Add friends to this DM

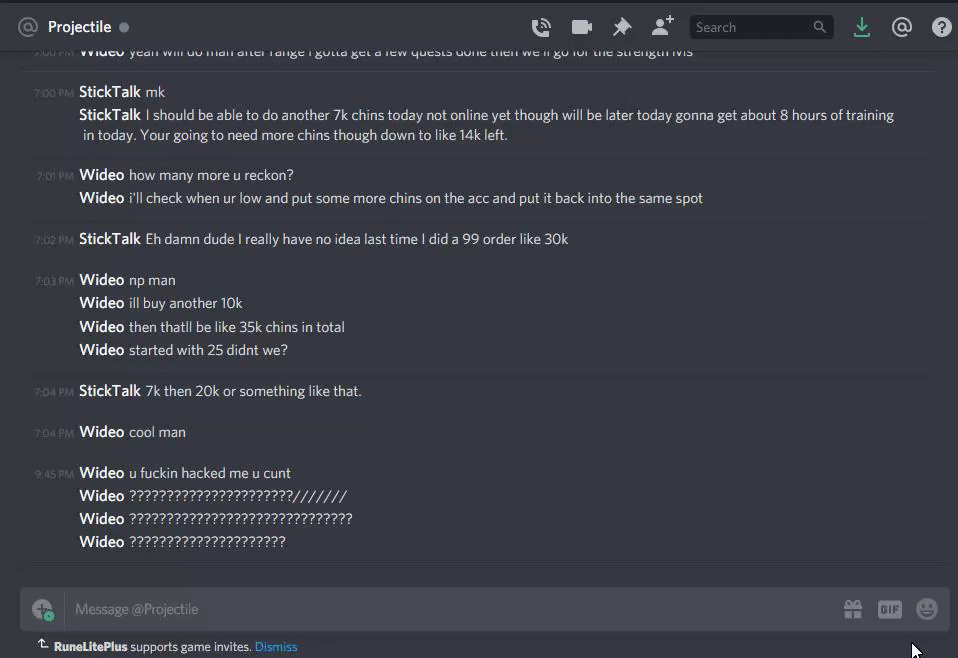pyautogui.click(x=662, y=26)
